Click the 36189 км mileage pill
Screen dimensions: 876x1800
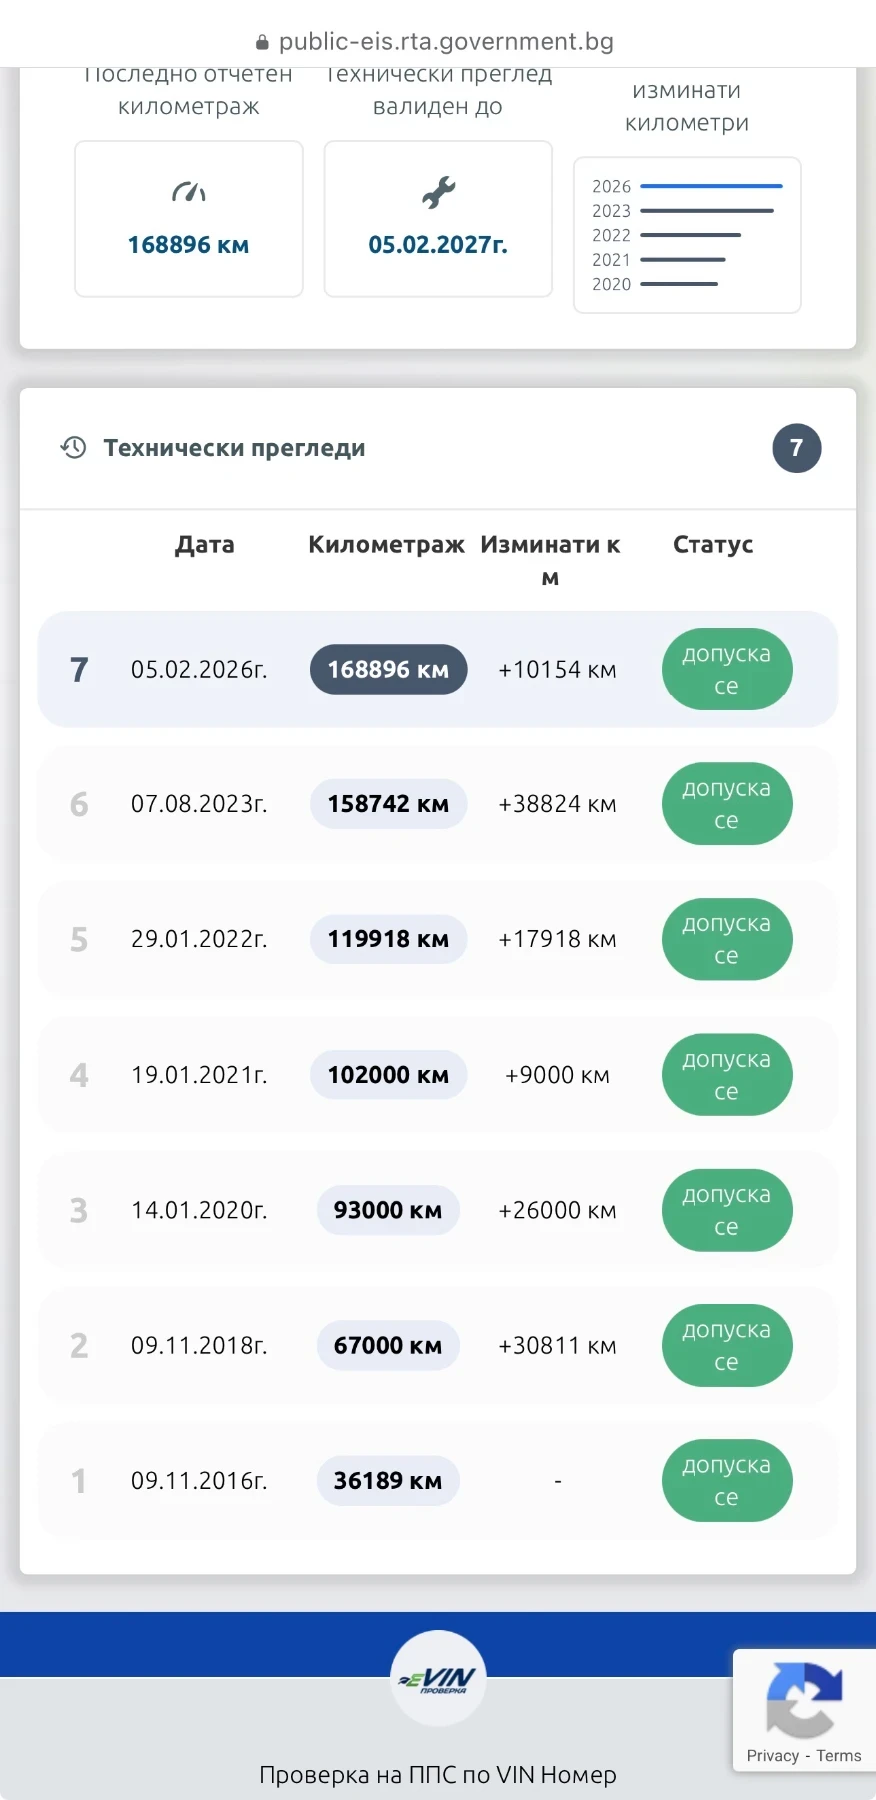tap(388, 1481)
